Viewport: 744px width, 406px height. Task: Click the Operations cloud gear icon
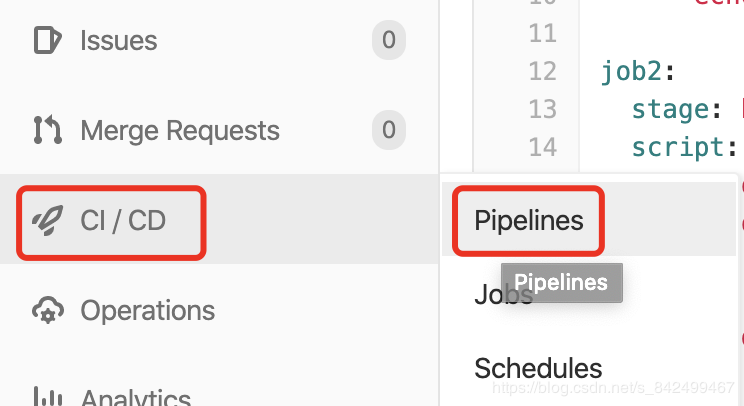pos(47,311)
